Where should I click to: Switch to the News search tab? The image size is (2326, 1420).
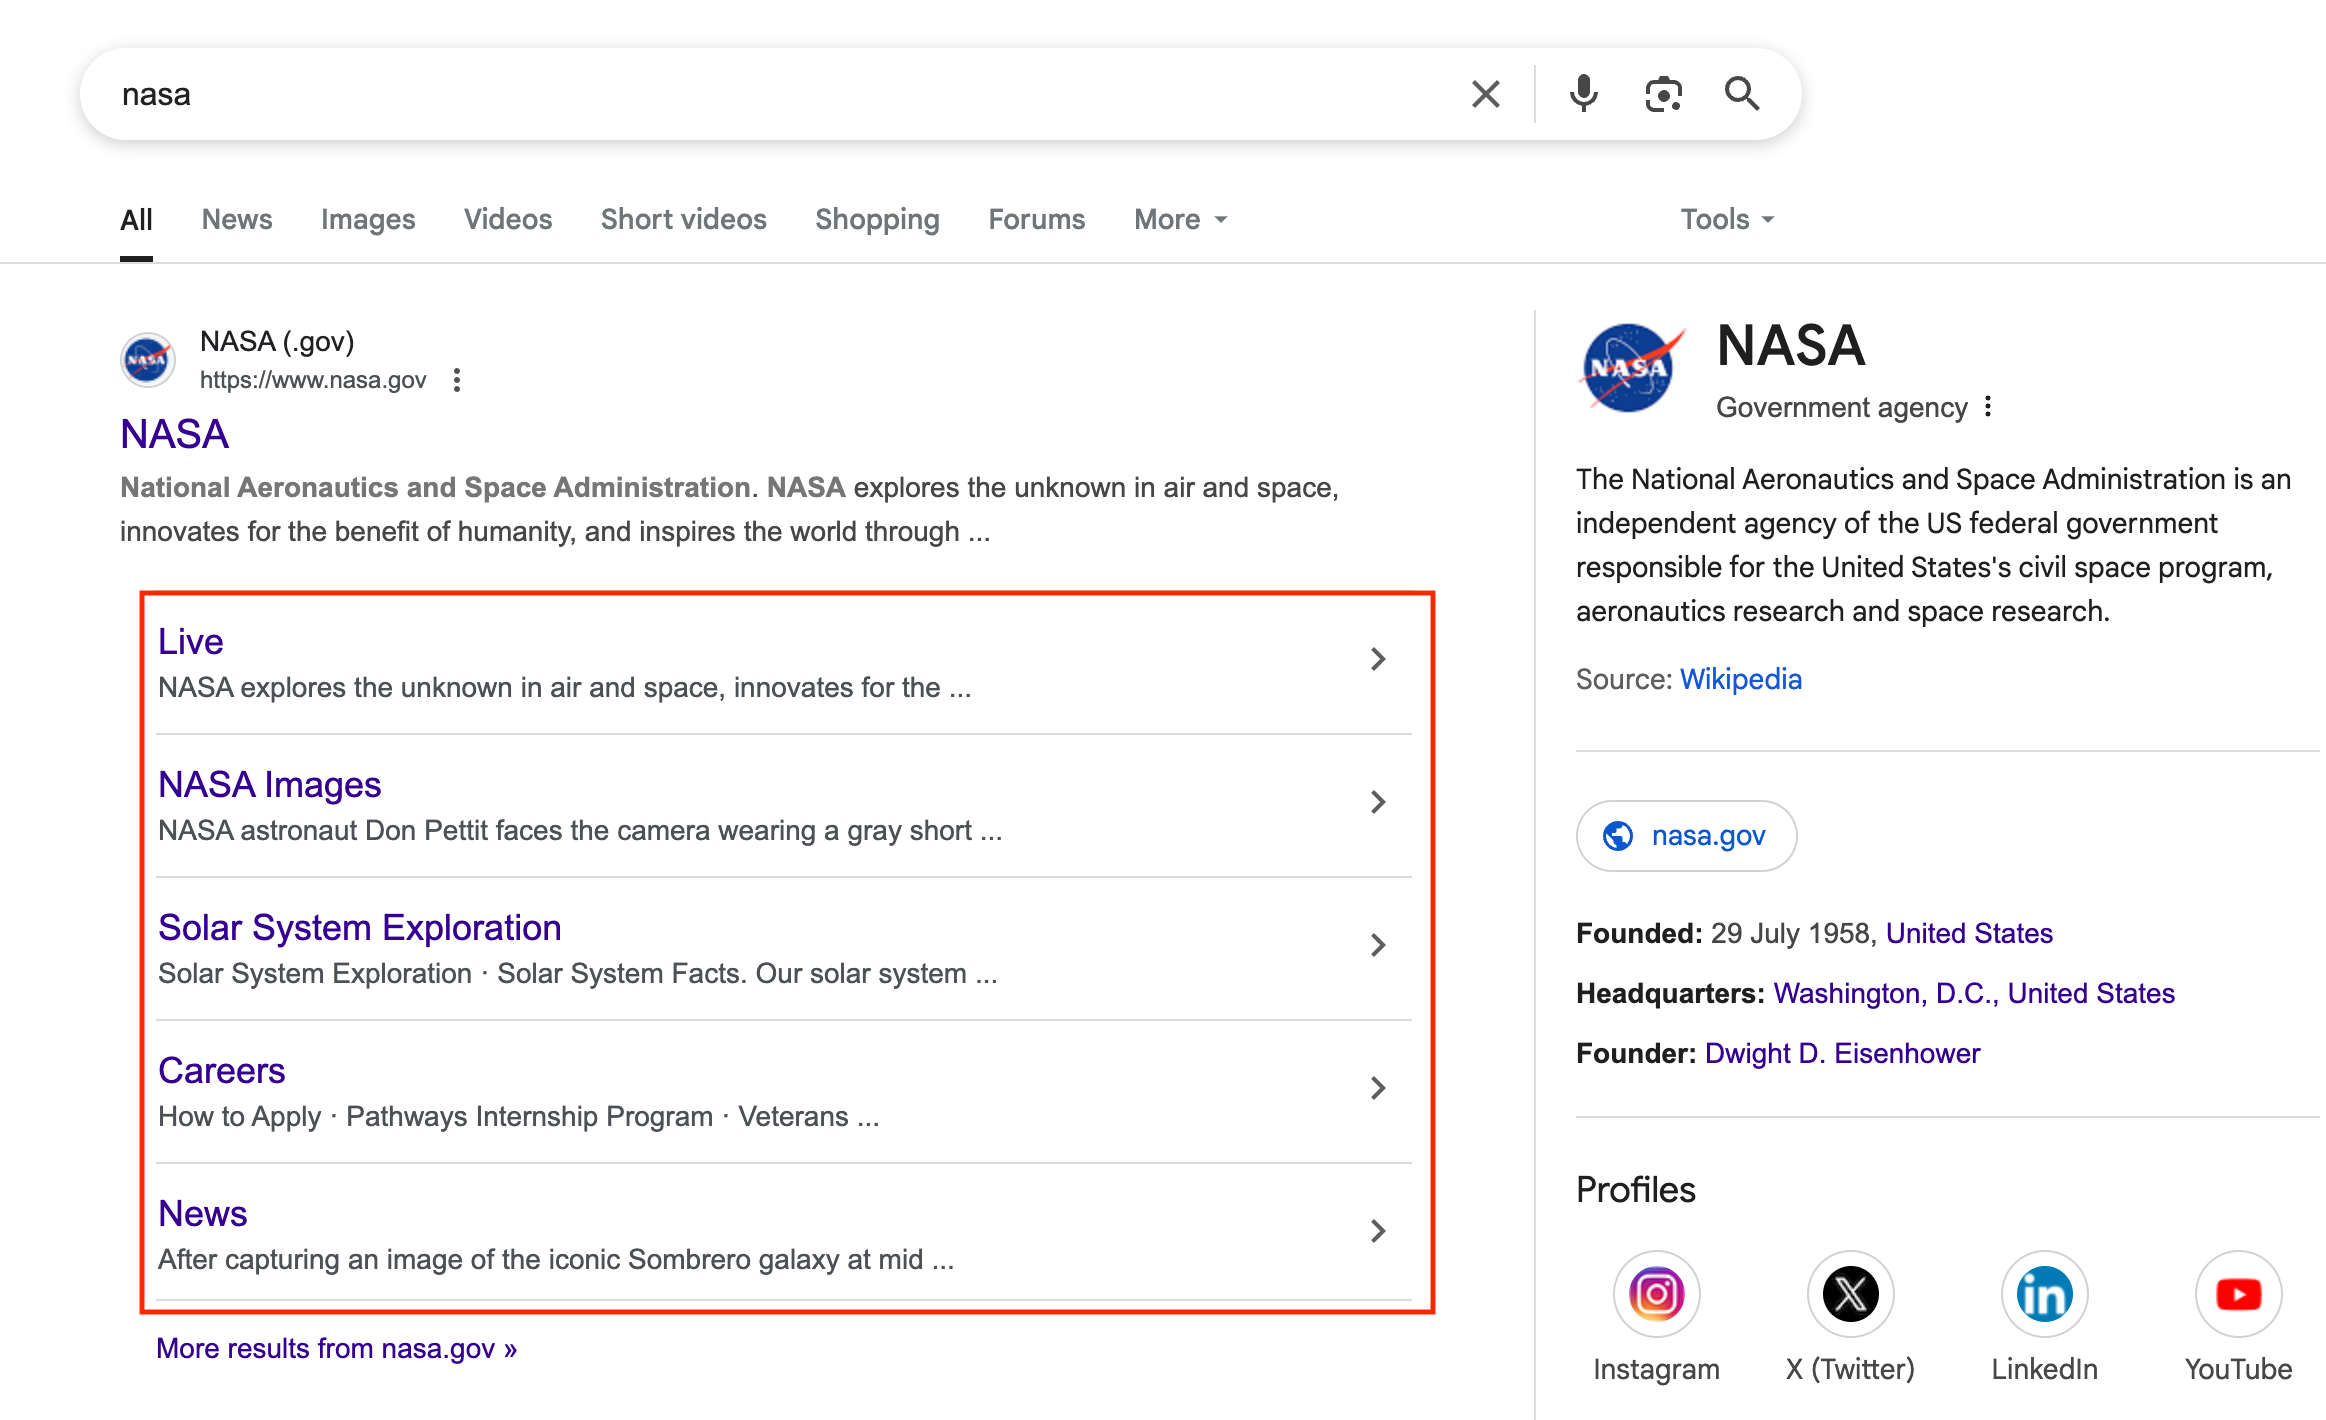(x=237, y=219)
